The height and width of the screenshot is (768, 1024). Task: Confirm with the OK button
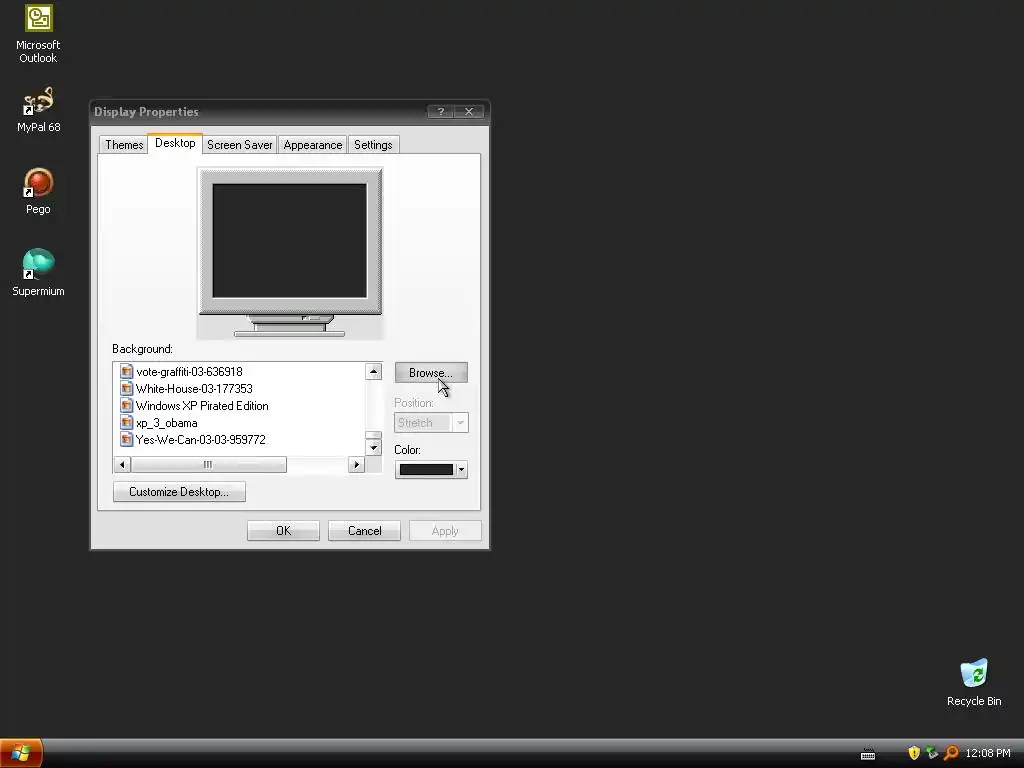coord(283,531)
